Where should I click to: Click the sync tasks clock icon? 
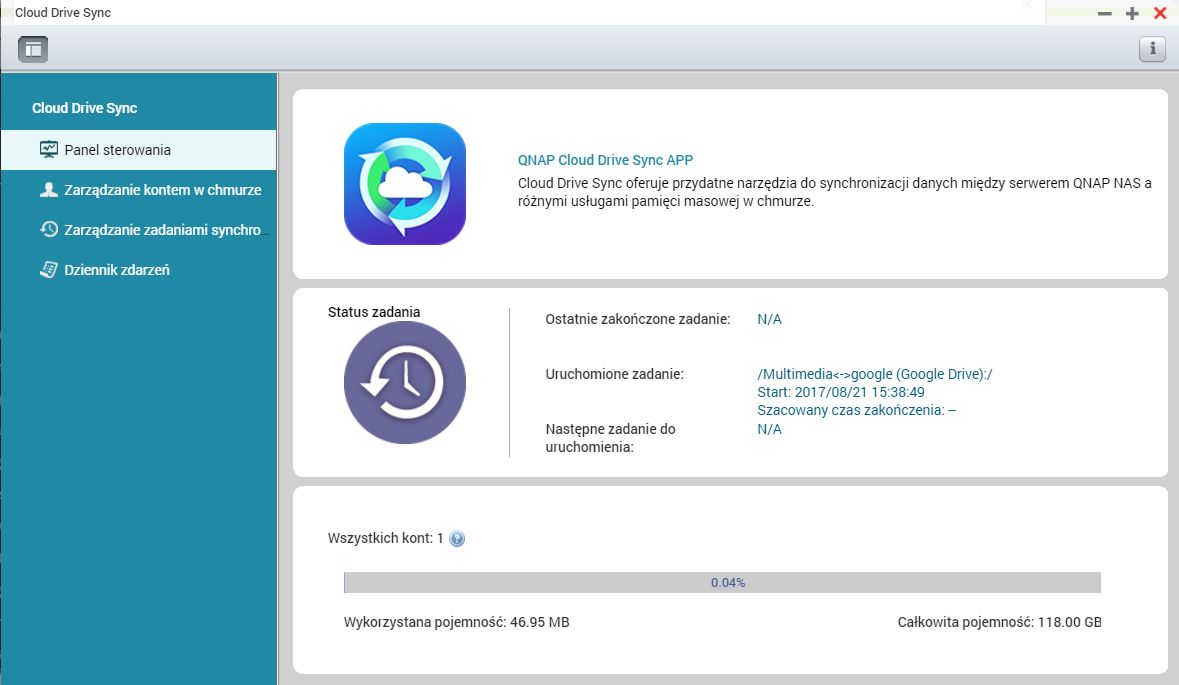pos(49,229)
